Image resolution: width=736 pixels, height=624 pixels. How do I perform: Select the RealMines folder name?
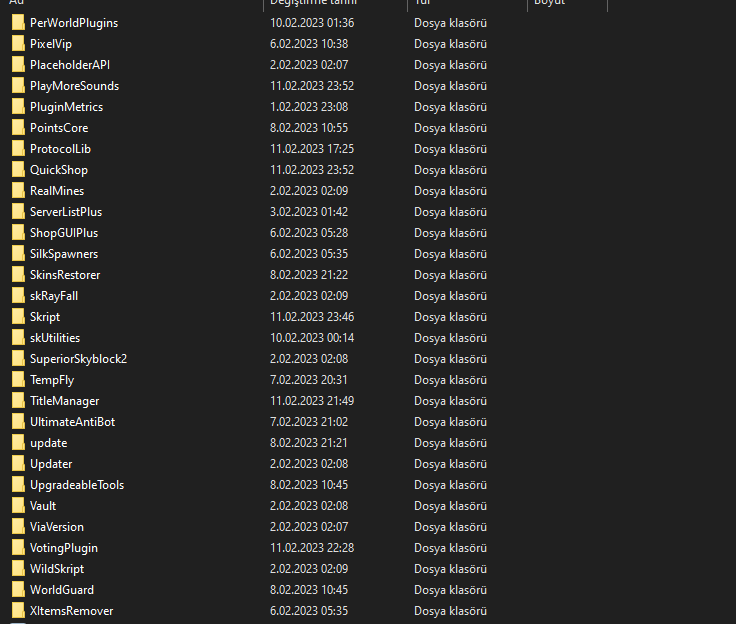coord(57,191)
